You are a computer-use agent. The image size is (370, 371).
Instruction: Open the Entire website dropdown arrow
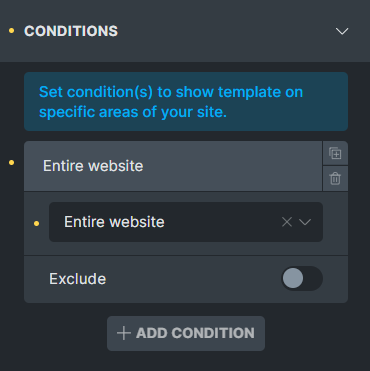(x=305, y=222)
